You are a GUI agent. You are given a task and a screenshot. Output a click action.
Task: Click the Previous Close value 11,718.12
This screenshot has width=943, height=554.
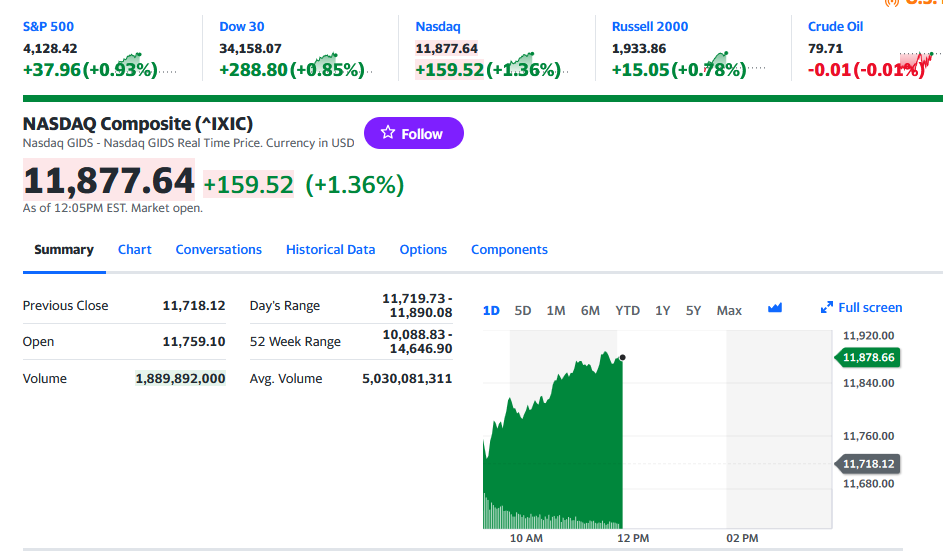coord(194,306)
